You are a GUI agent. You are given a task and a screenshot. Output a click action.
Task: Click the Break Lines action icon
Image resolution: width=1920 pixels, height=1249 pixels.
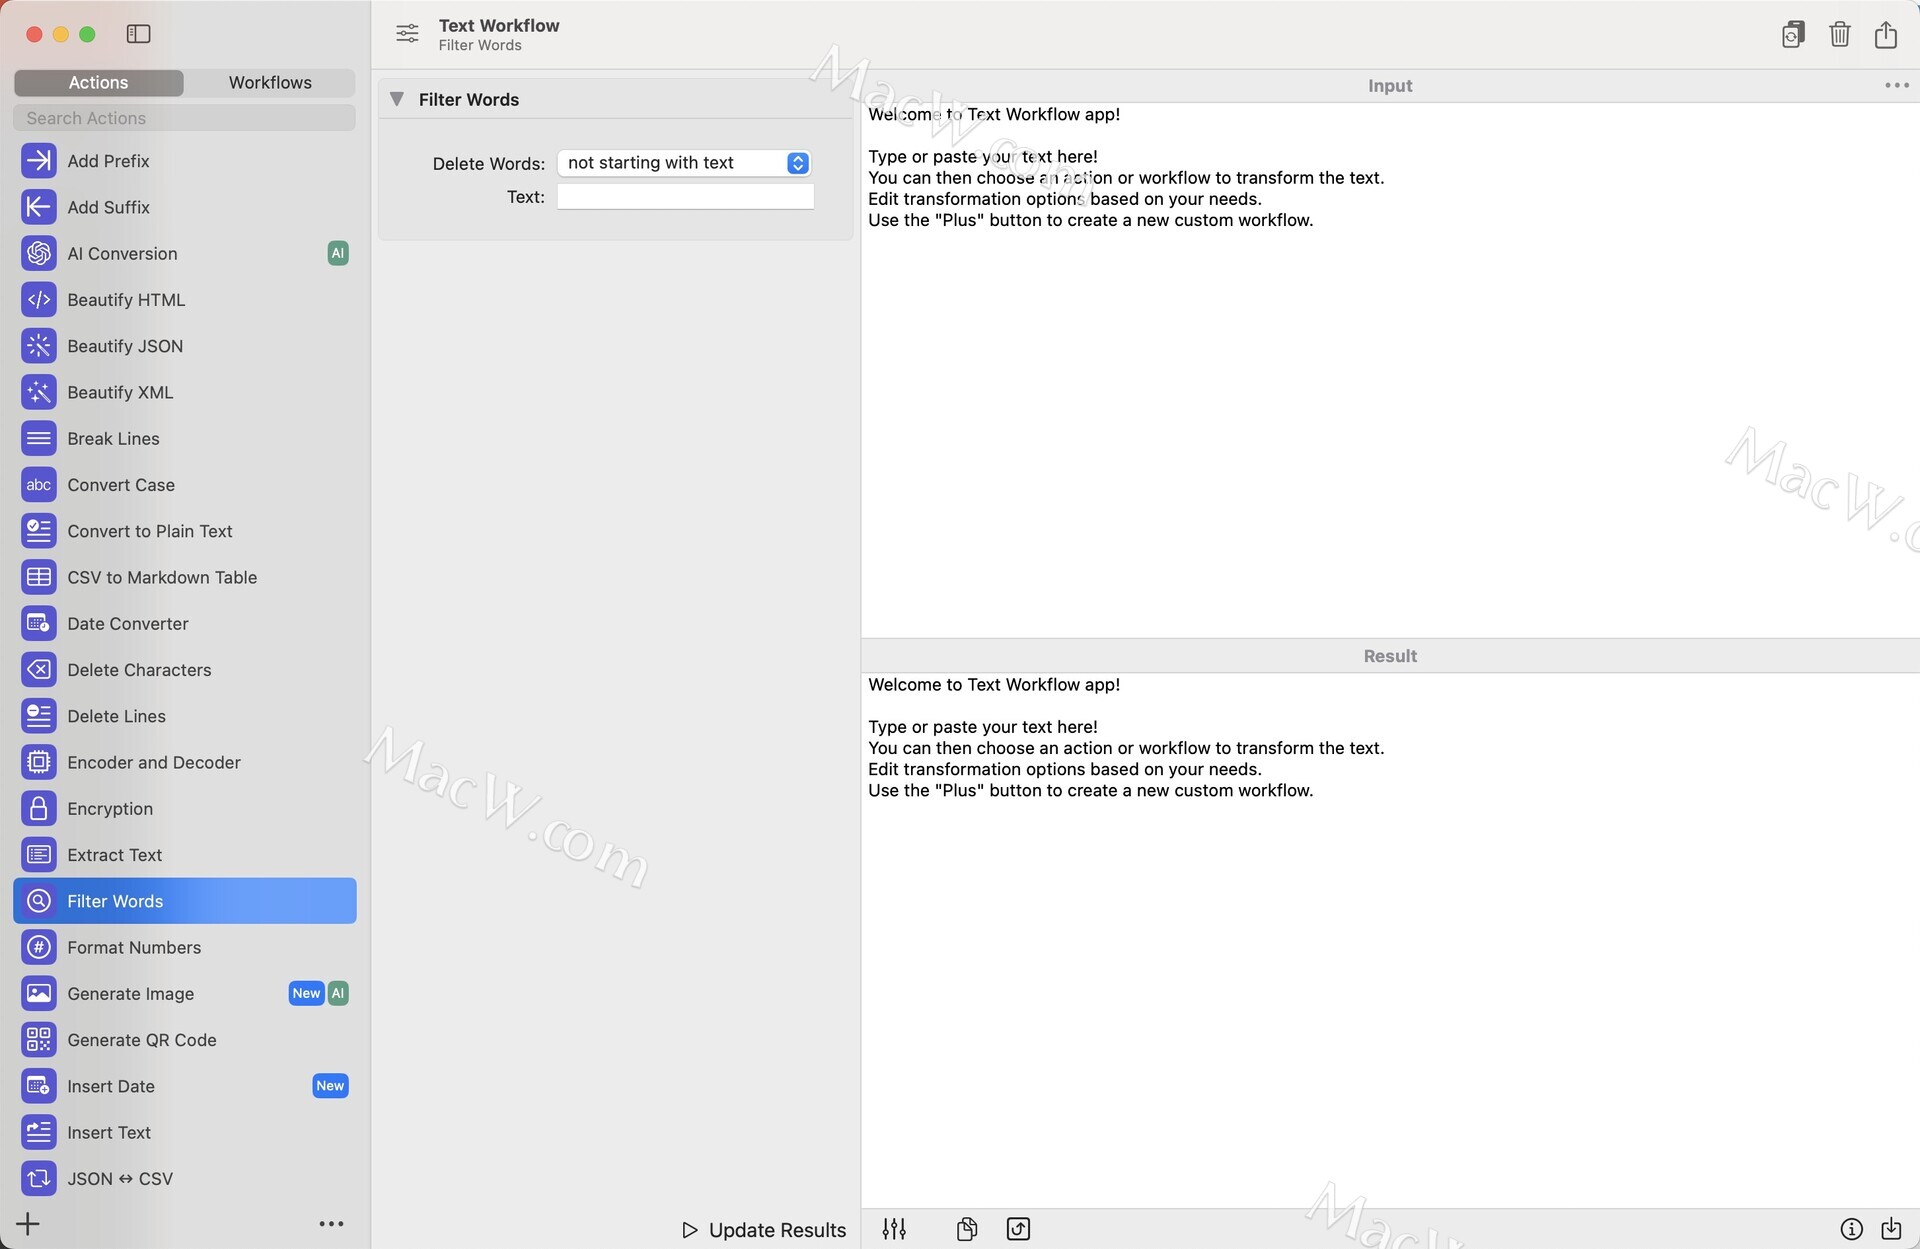38,438
